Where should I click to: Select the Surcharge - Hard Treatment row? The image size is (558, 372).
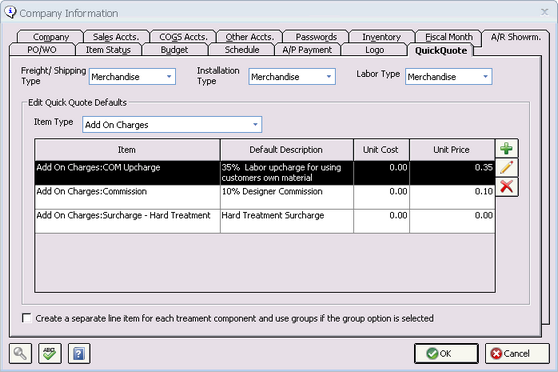click(x=265, y=221)
